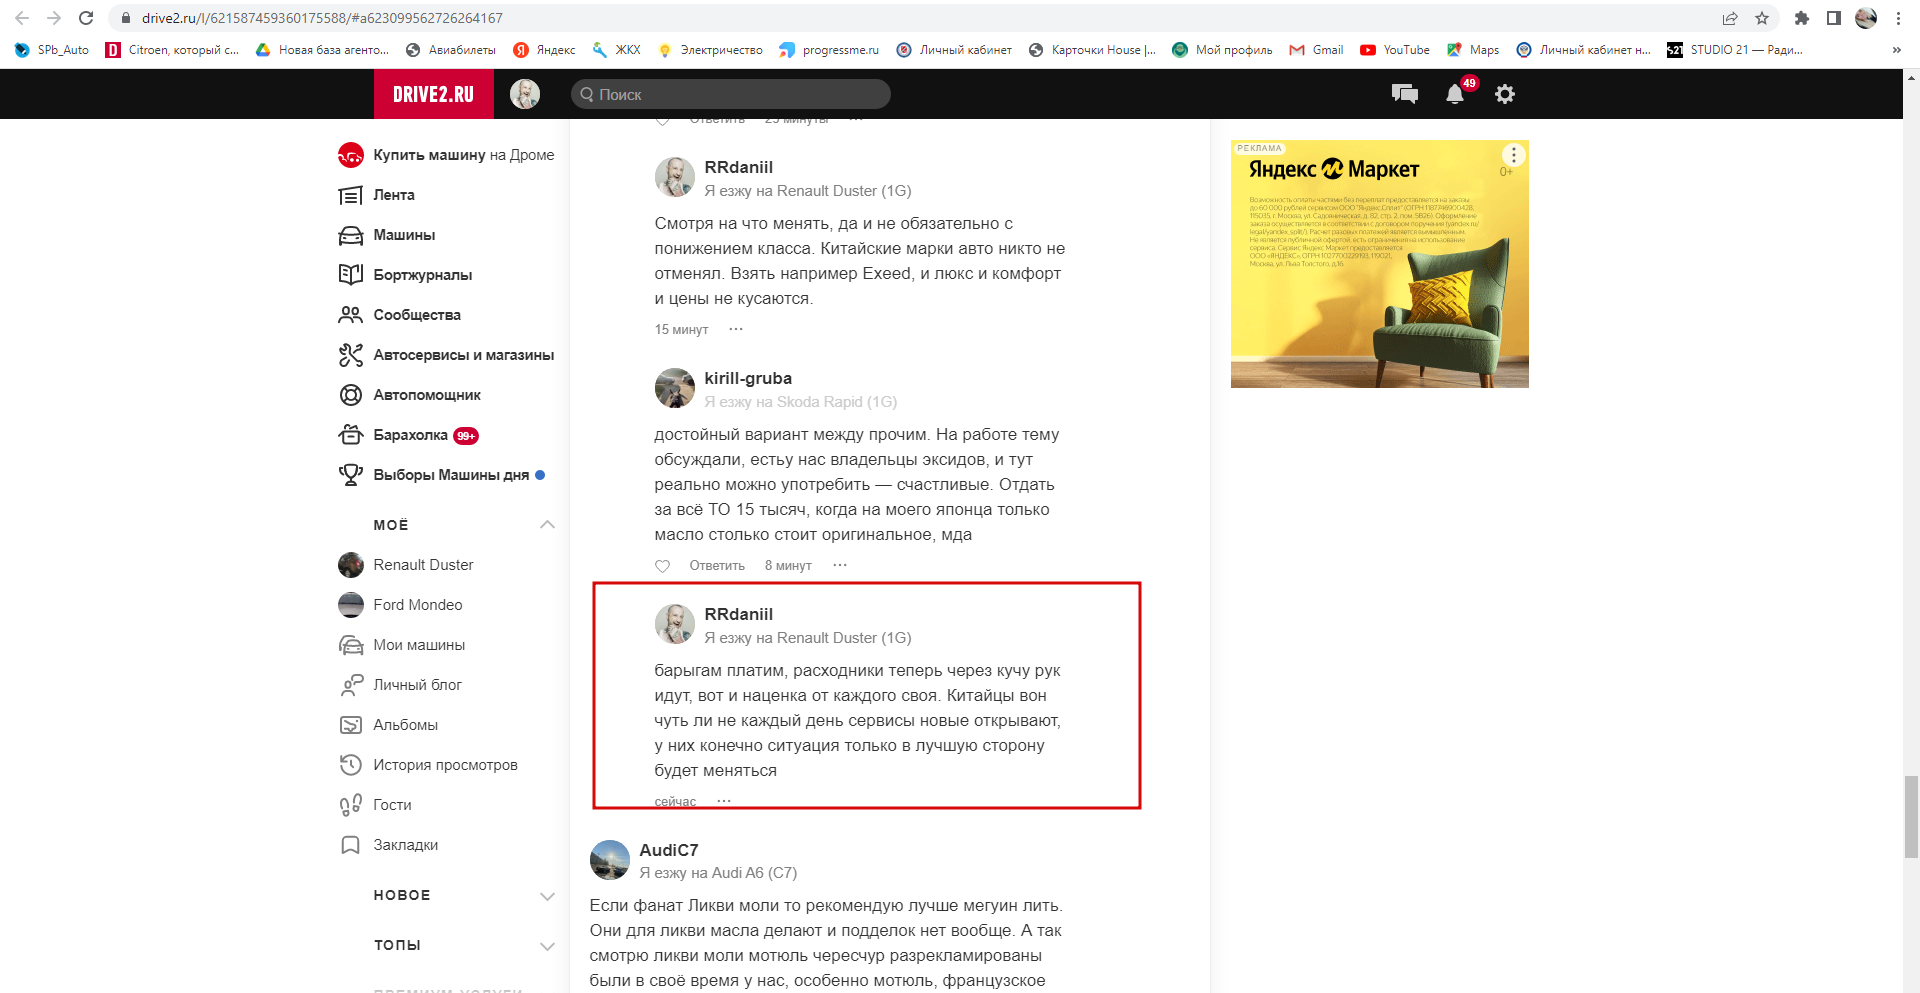1920x993 pixels.
Task: Open kirill-gruba's profile name
Action: [x=748, y=378]
